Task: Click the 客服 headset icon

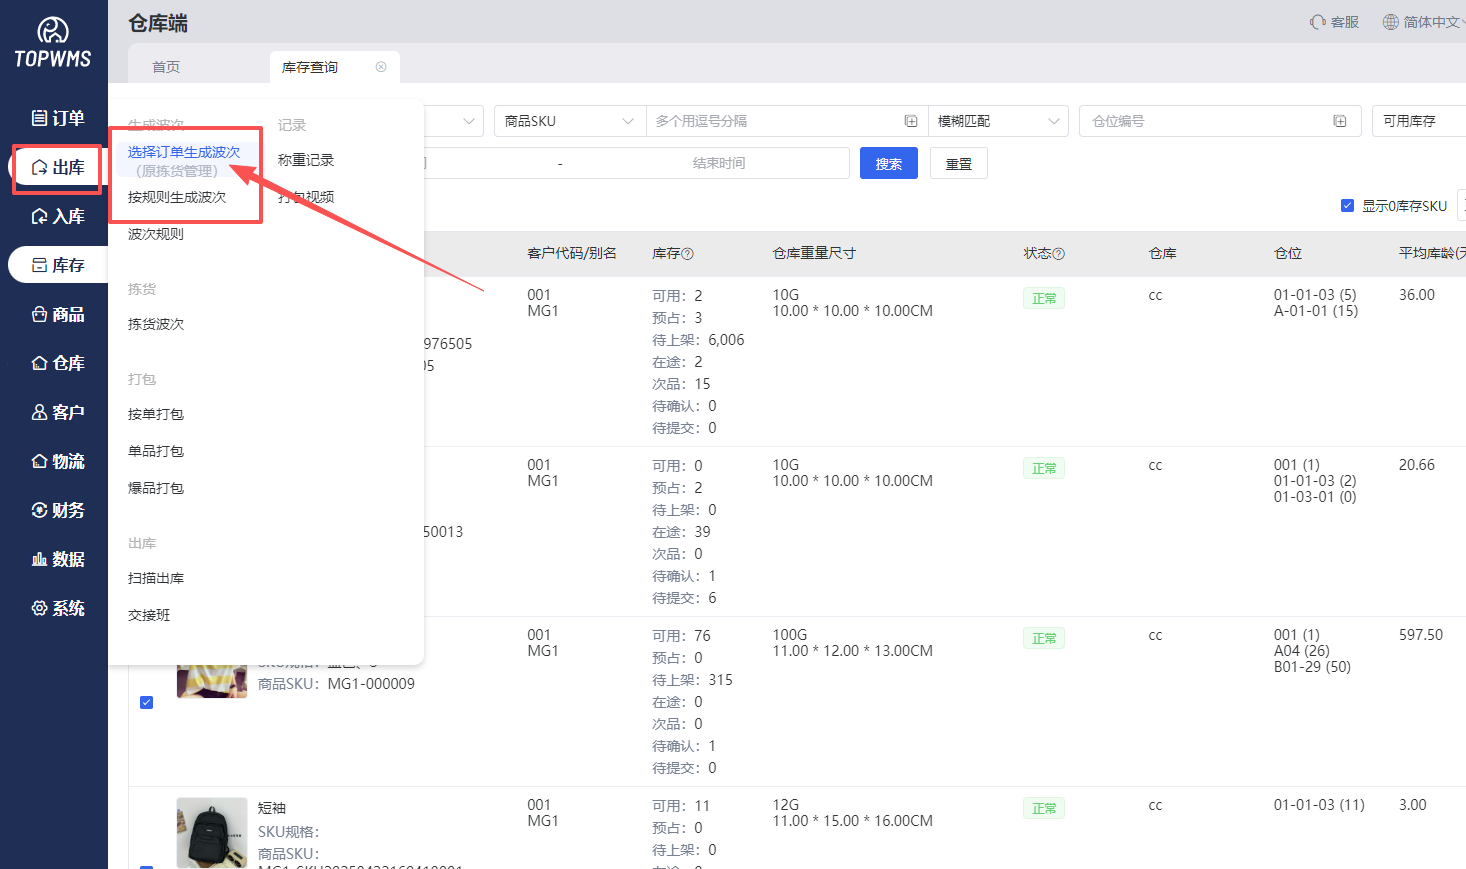Action: 1318,22
